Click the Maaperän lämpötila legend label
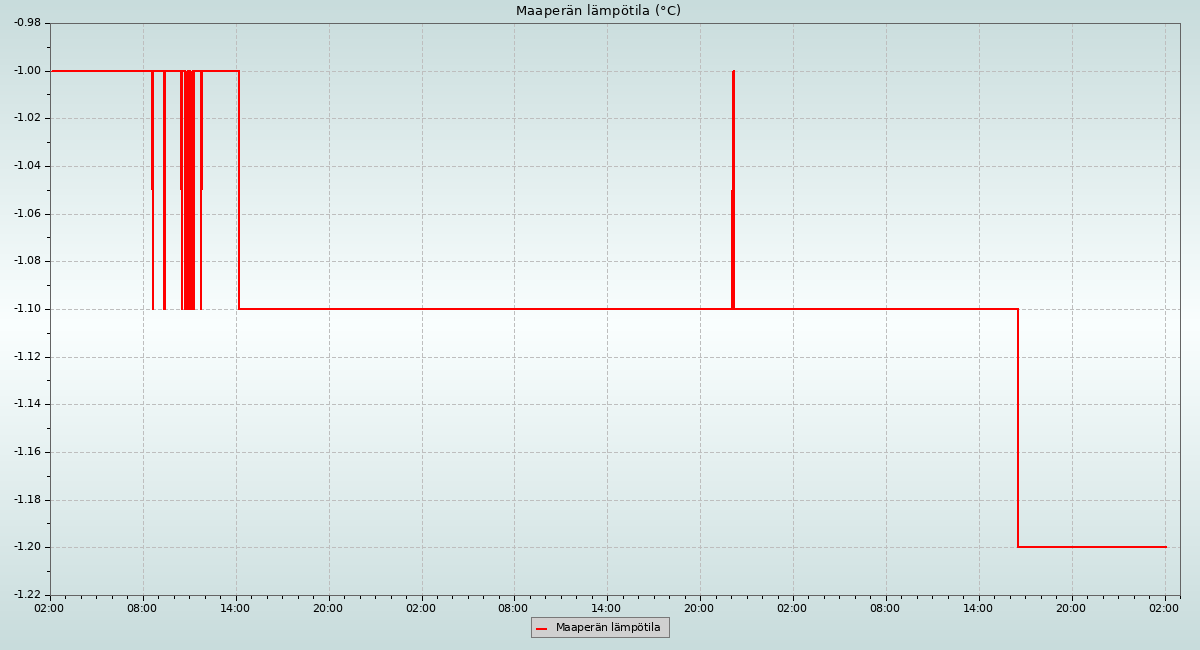This screenshot has width=1200, height=650. tap(608, 628)
